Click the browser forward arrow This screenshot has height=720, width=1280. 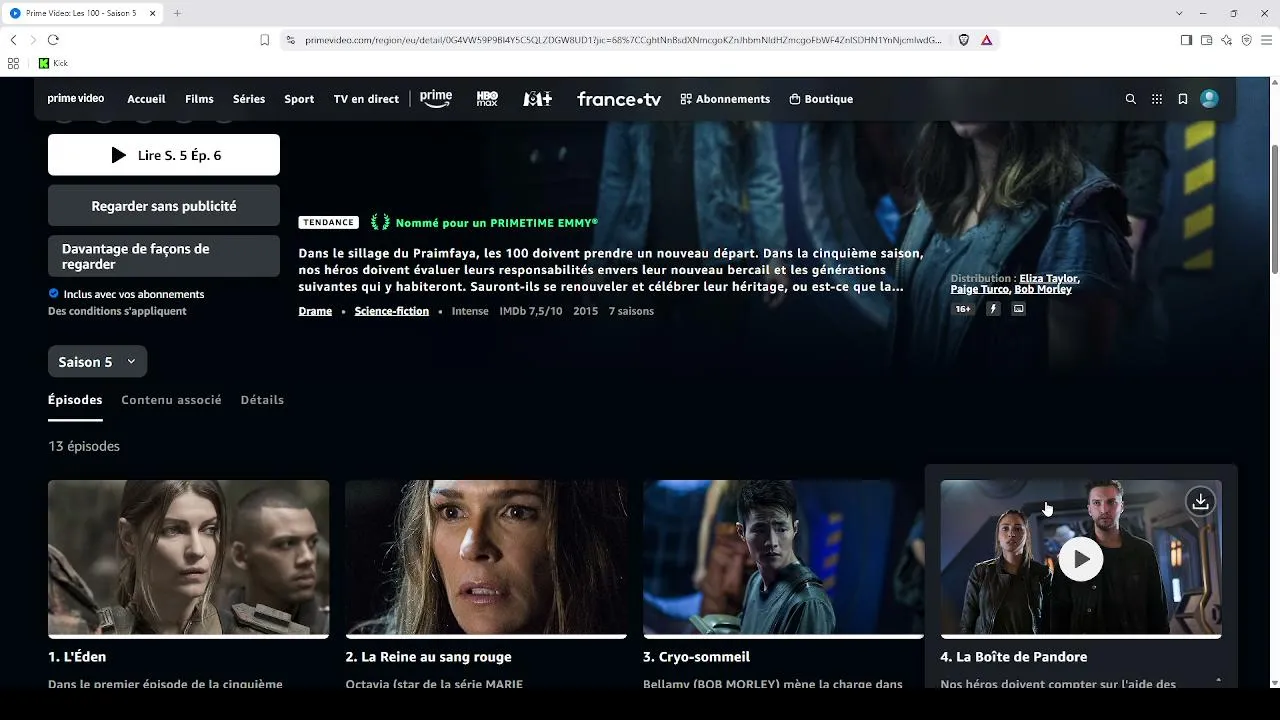click(33, 40)
